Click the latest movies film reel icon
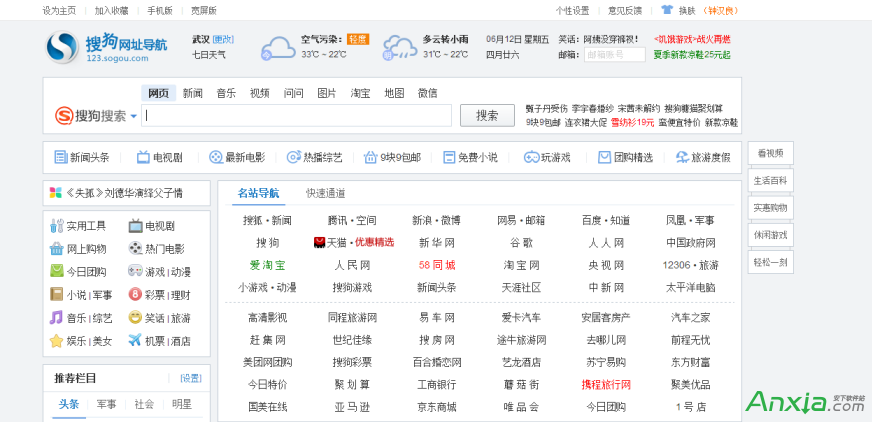The image size is (872, 422). 215,157
